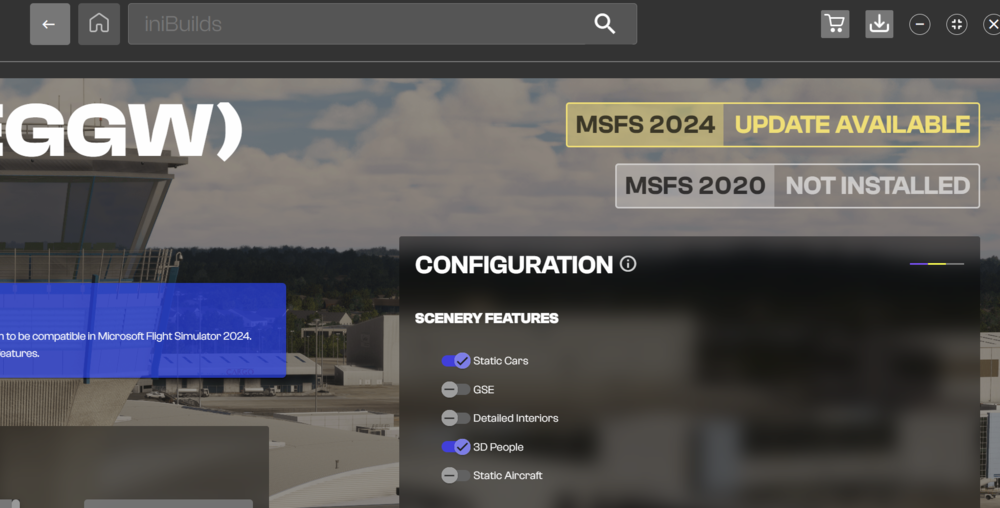The height and width of the screenshot is (508, 1000).
Task: Click the Configuration page indicator bar
Action: coord(937,263)
